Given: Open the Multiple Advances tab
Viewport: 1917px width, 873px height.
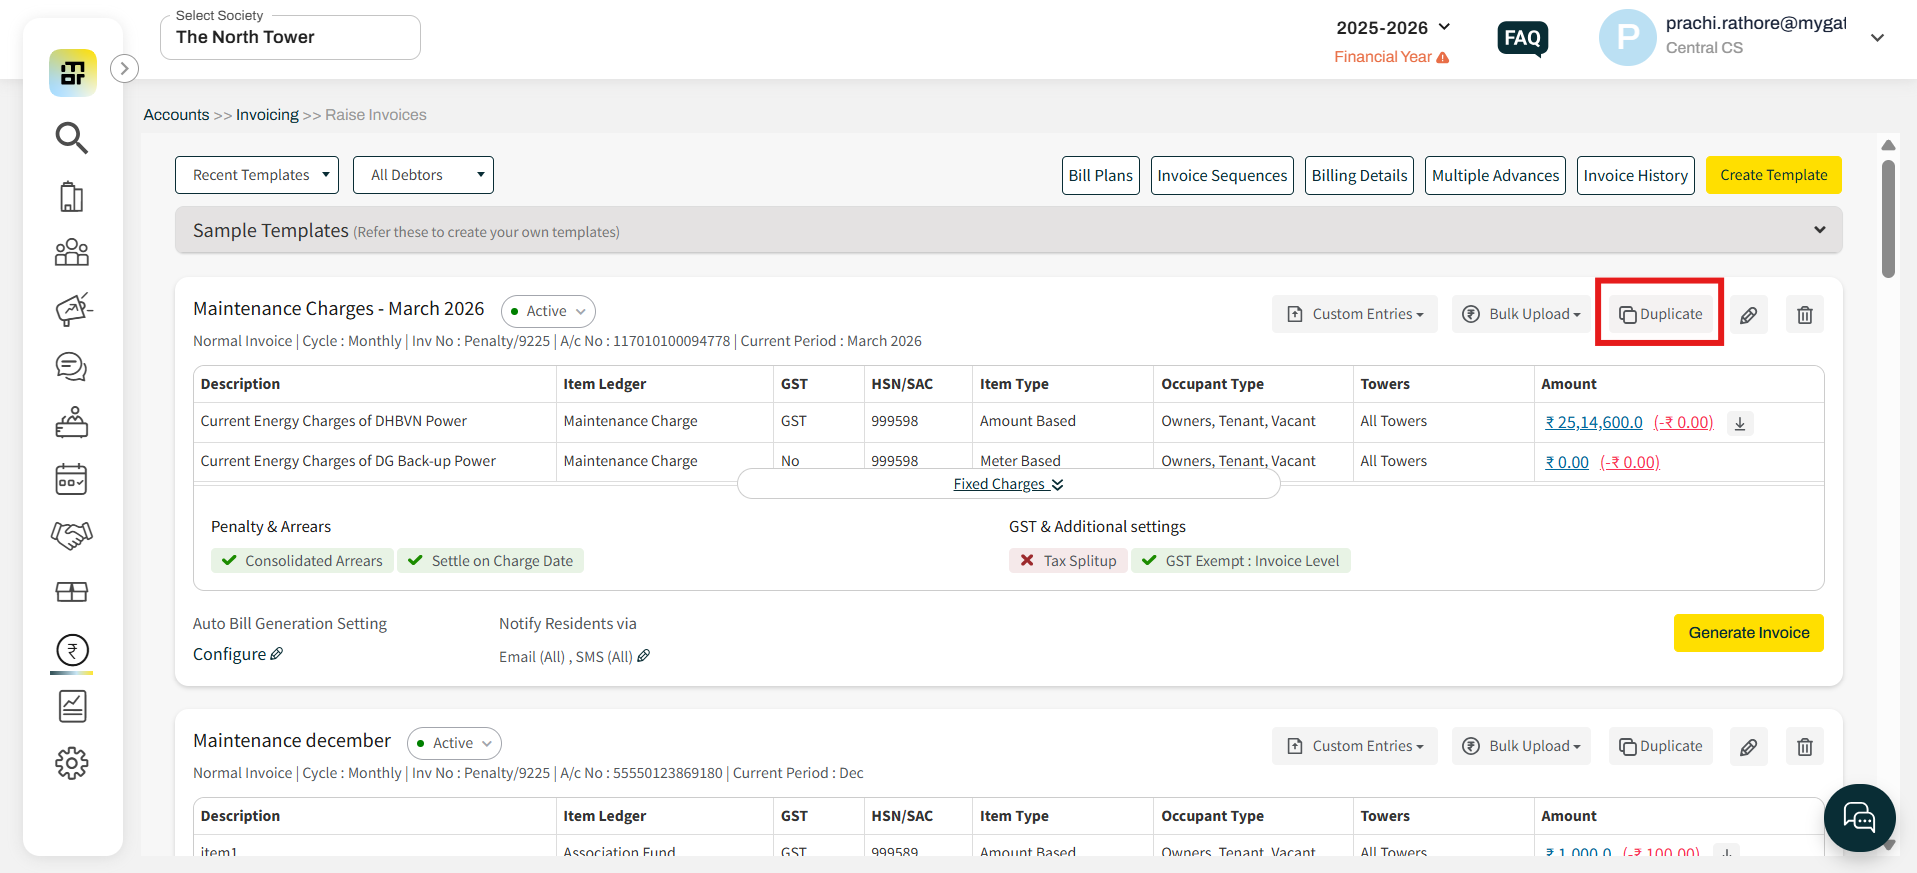Looking at the screenshot, I should (1495, 175).
